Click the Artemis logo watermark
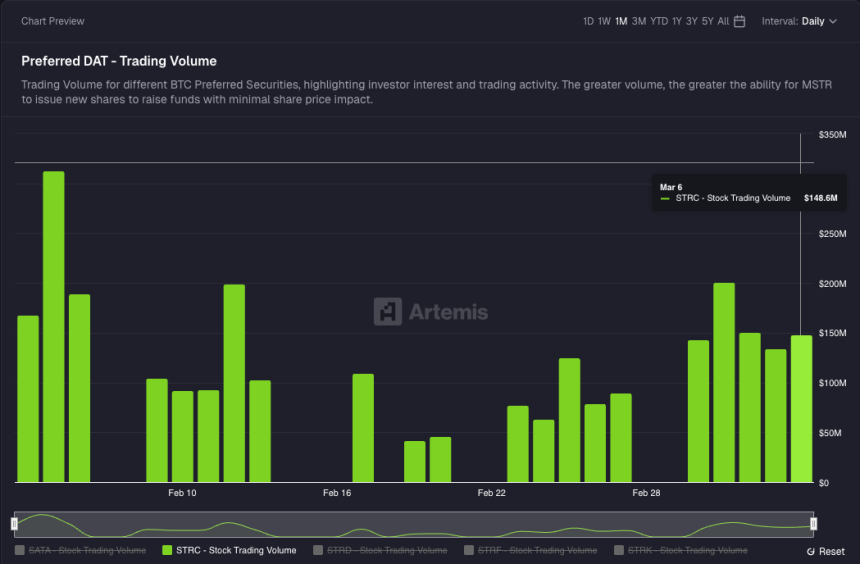860x564 pixels. [431, 311]
